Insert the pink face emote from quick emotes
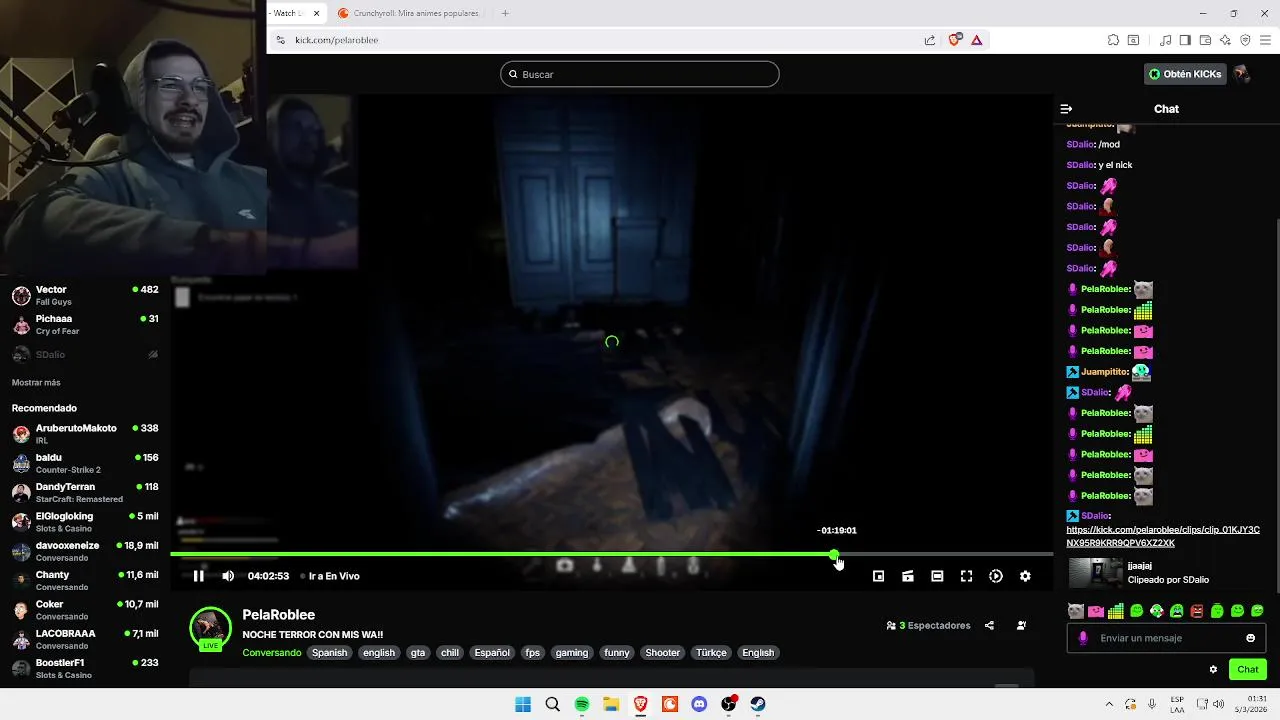The height and width of the screenshot is (720, 1280). pos(1096,611)
